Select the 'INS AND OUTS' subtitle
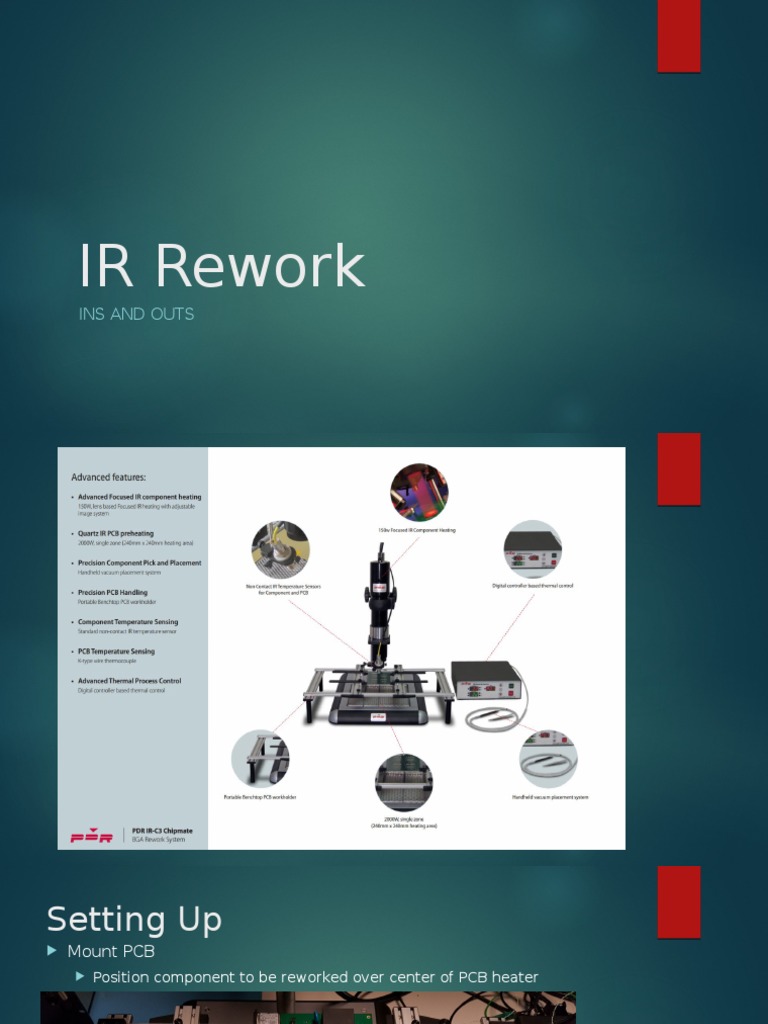This screenshot has height=1024, width=768. (136, 314)
